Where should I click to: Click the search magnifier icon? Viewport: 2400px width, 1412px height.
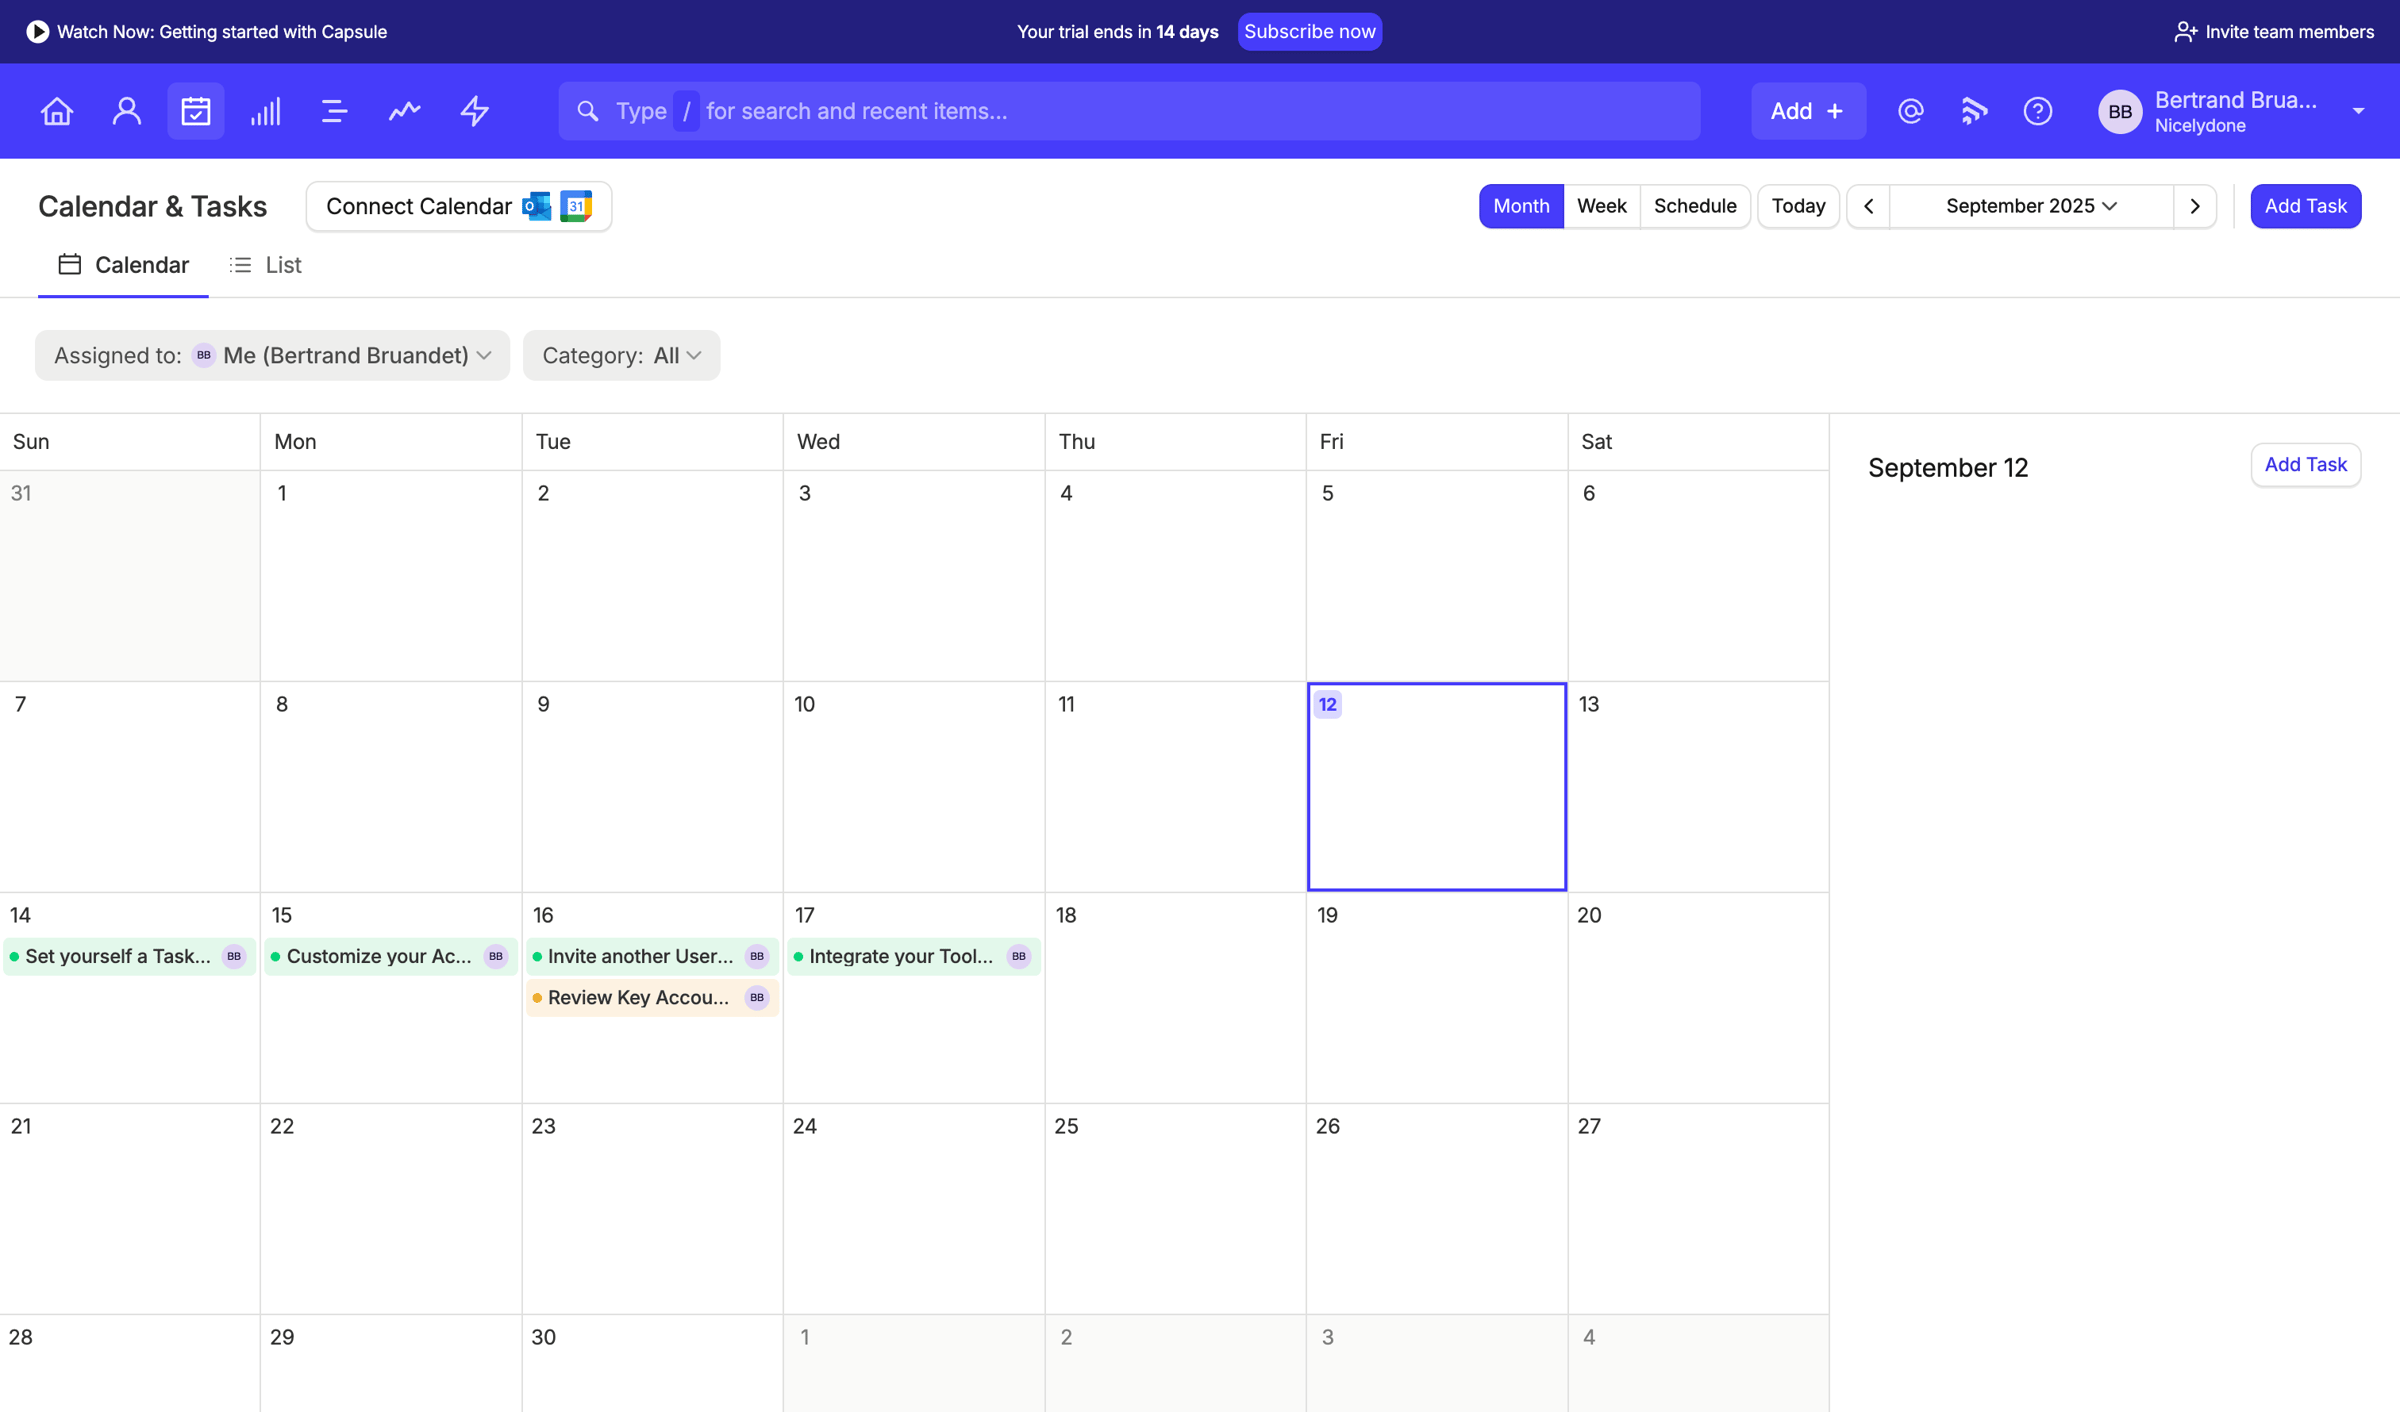[x=588, y=111]
